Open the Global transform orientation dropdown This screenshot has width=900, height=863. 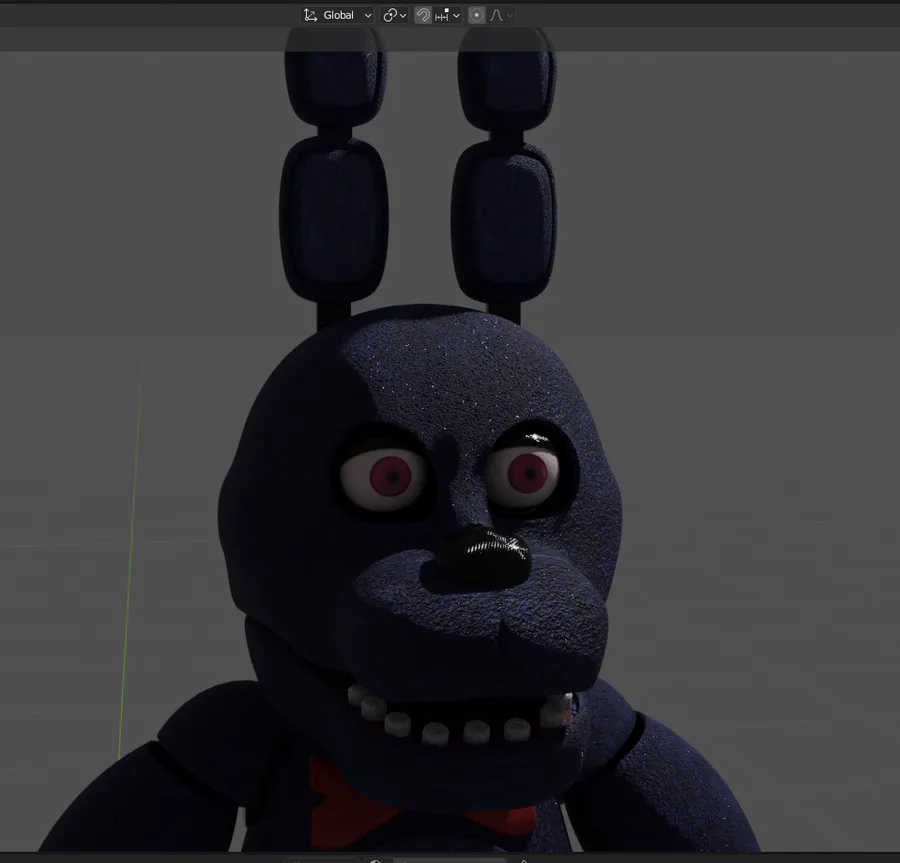click(x=337, y=15)
